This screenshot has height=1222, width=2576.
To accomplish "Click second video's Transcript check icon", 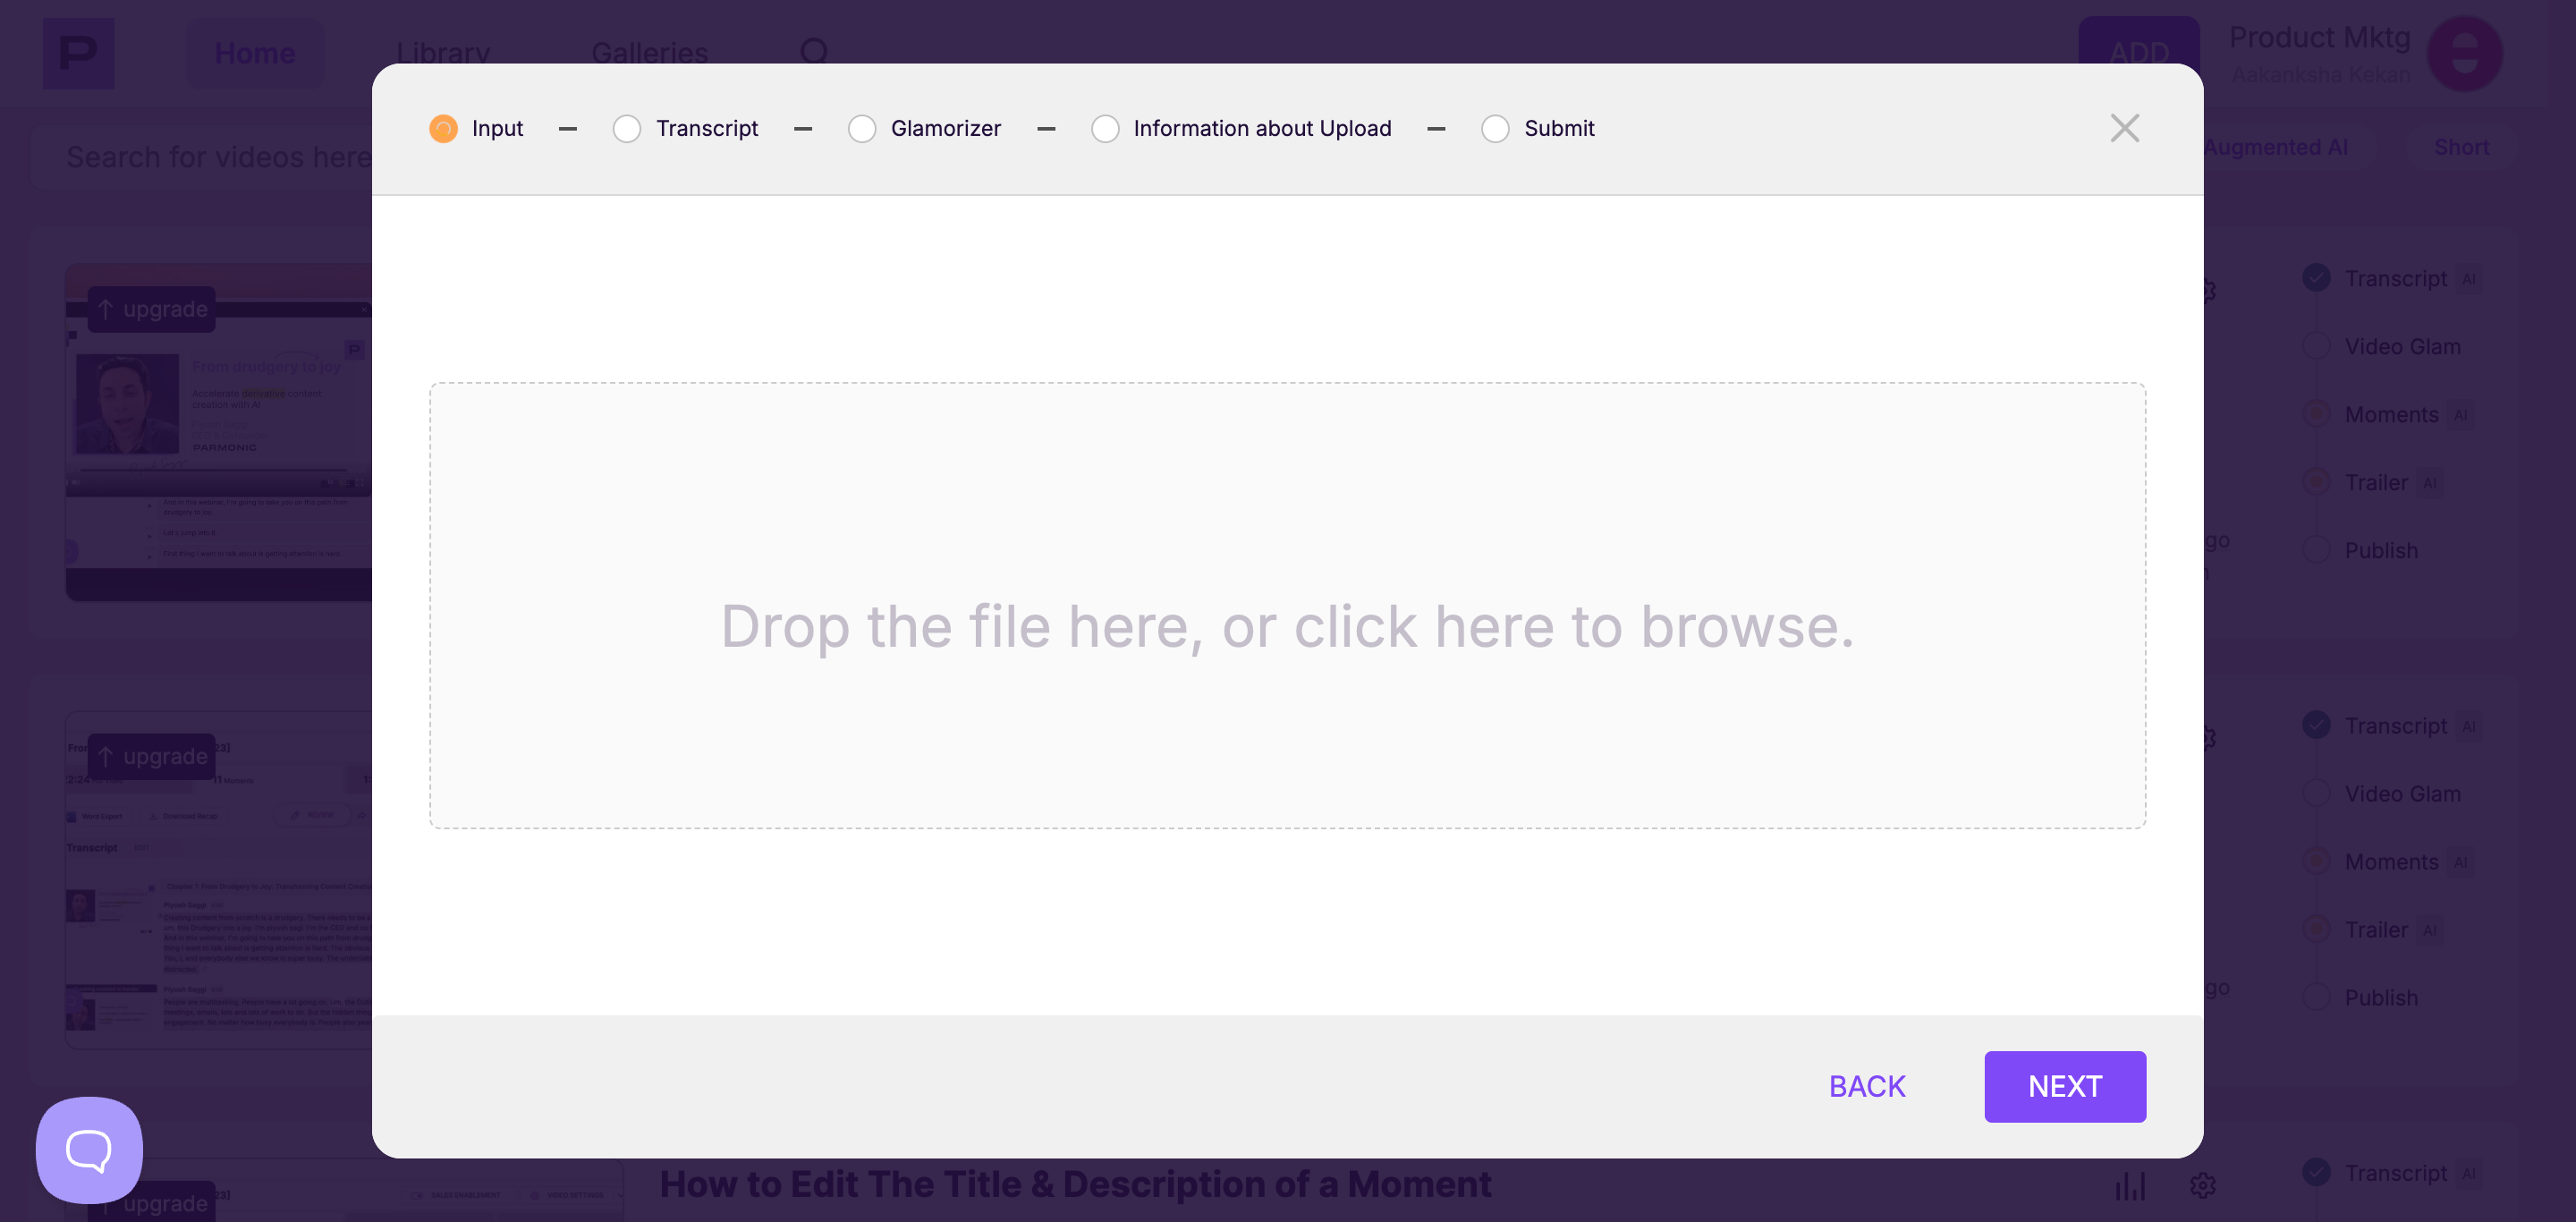I will coord(2316,725).
